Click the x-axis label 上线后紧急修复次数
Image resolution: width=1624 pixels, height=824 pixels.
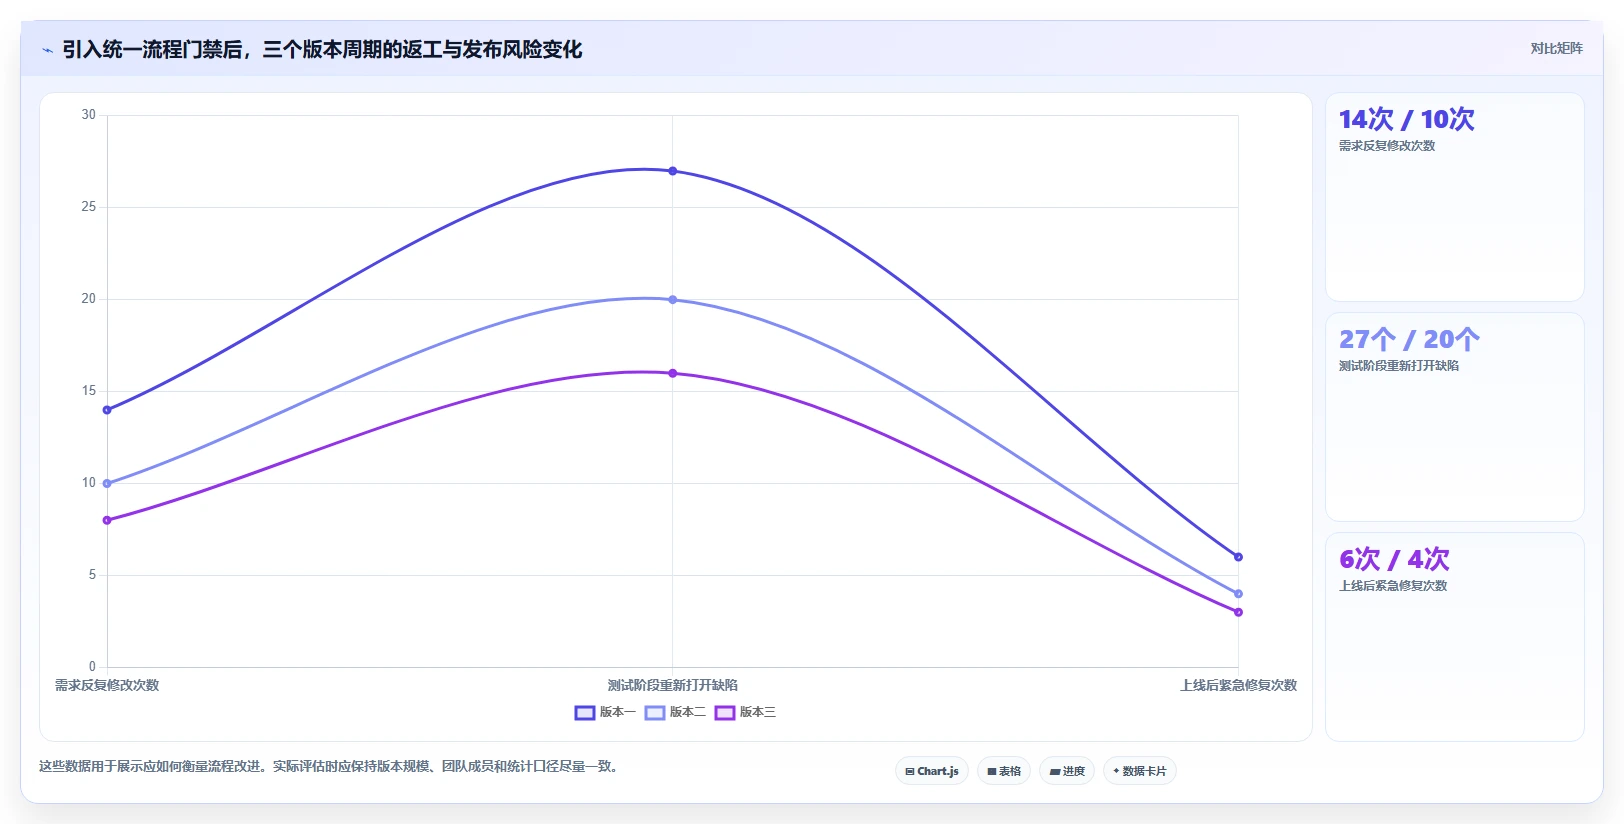pyautogui.click(x=1238, y=685)
